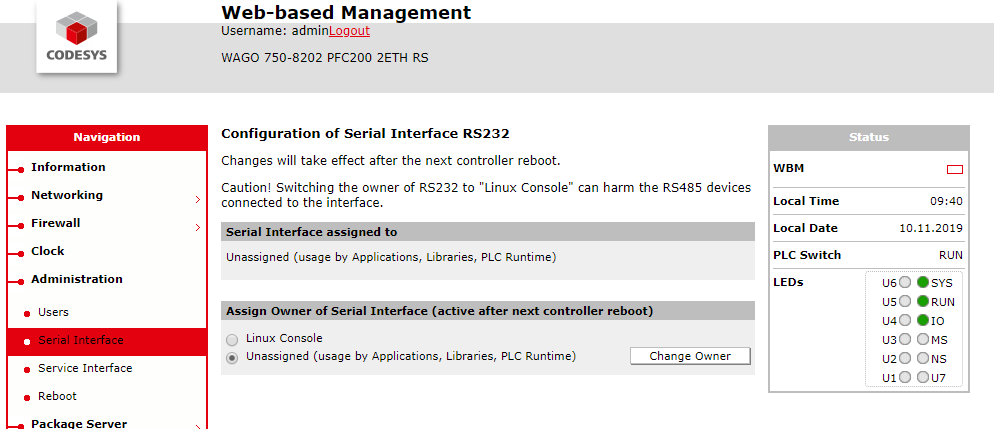Click the MS LED indicator
This screenshot has height=429, width=994.
922,340
